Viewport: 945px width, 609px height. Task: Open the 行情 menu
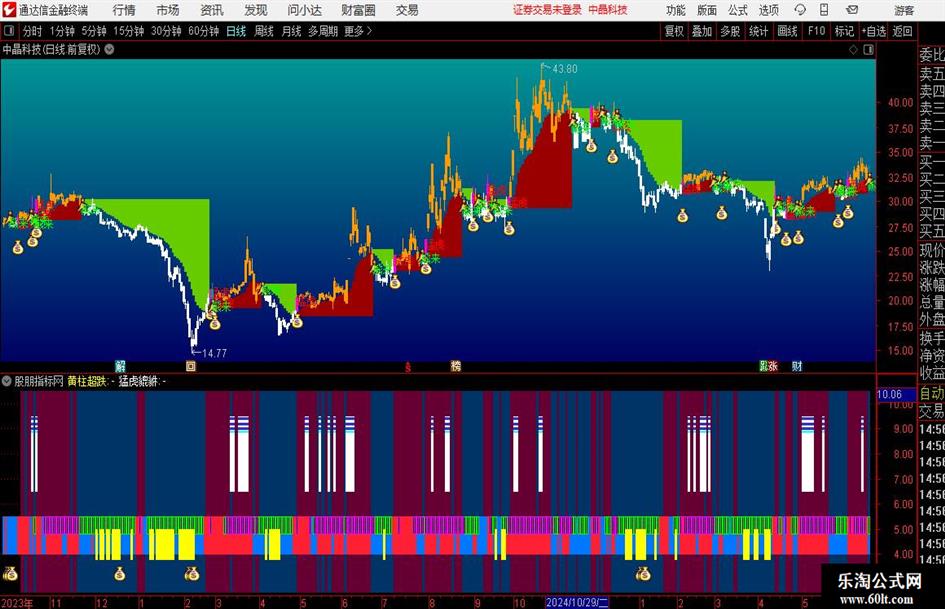[x=124, y=10]
